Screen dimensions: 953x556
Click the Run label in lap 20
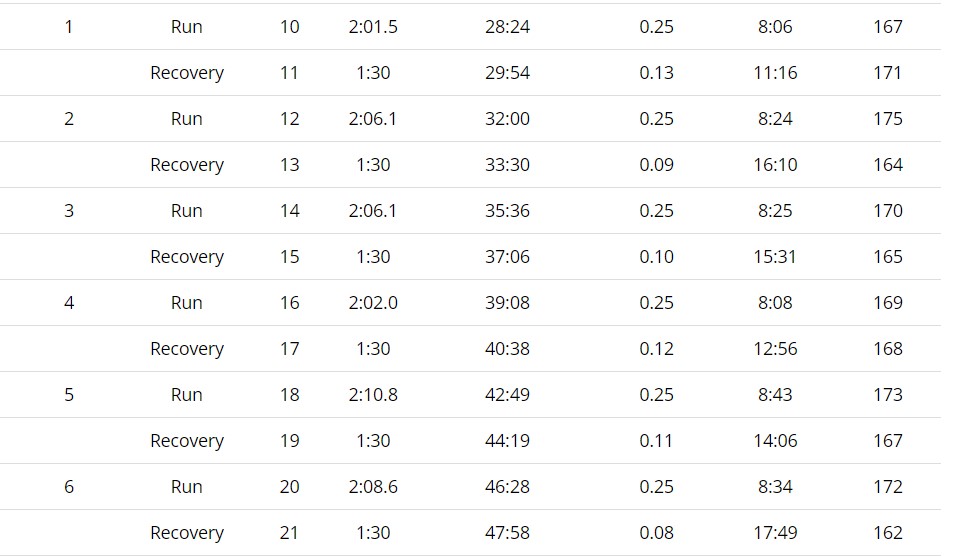tap(187, 487)
